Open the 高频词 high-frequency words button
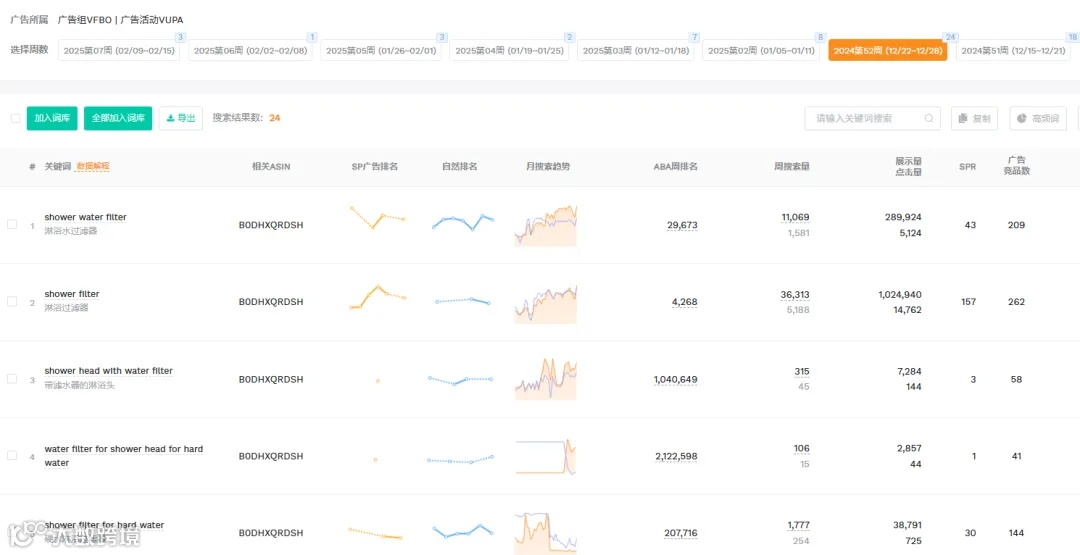This screenshot has height=555, width=1080. point(1038,118)
